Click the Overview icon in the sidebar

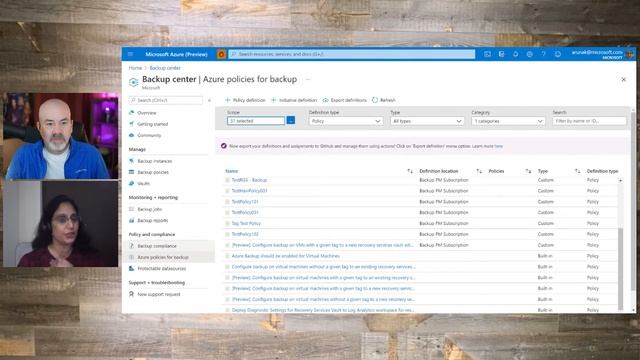coord(131,113)
